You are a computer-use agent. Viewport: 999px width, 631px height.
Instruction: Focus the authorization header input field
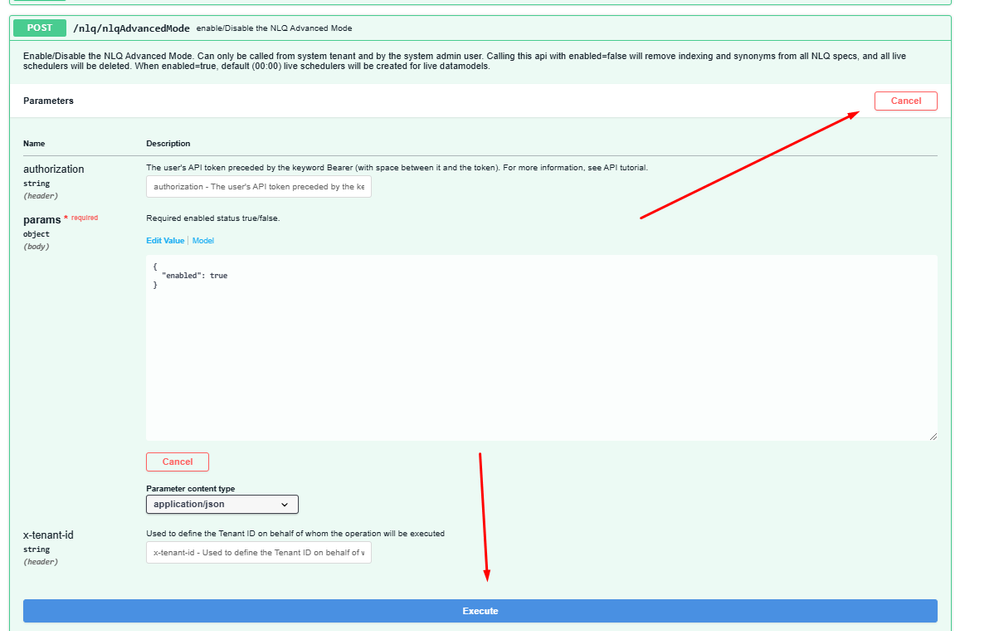click(x=258, y=187)
